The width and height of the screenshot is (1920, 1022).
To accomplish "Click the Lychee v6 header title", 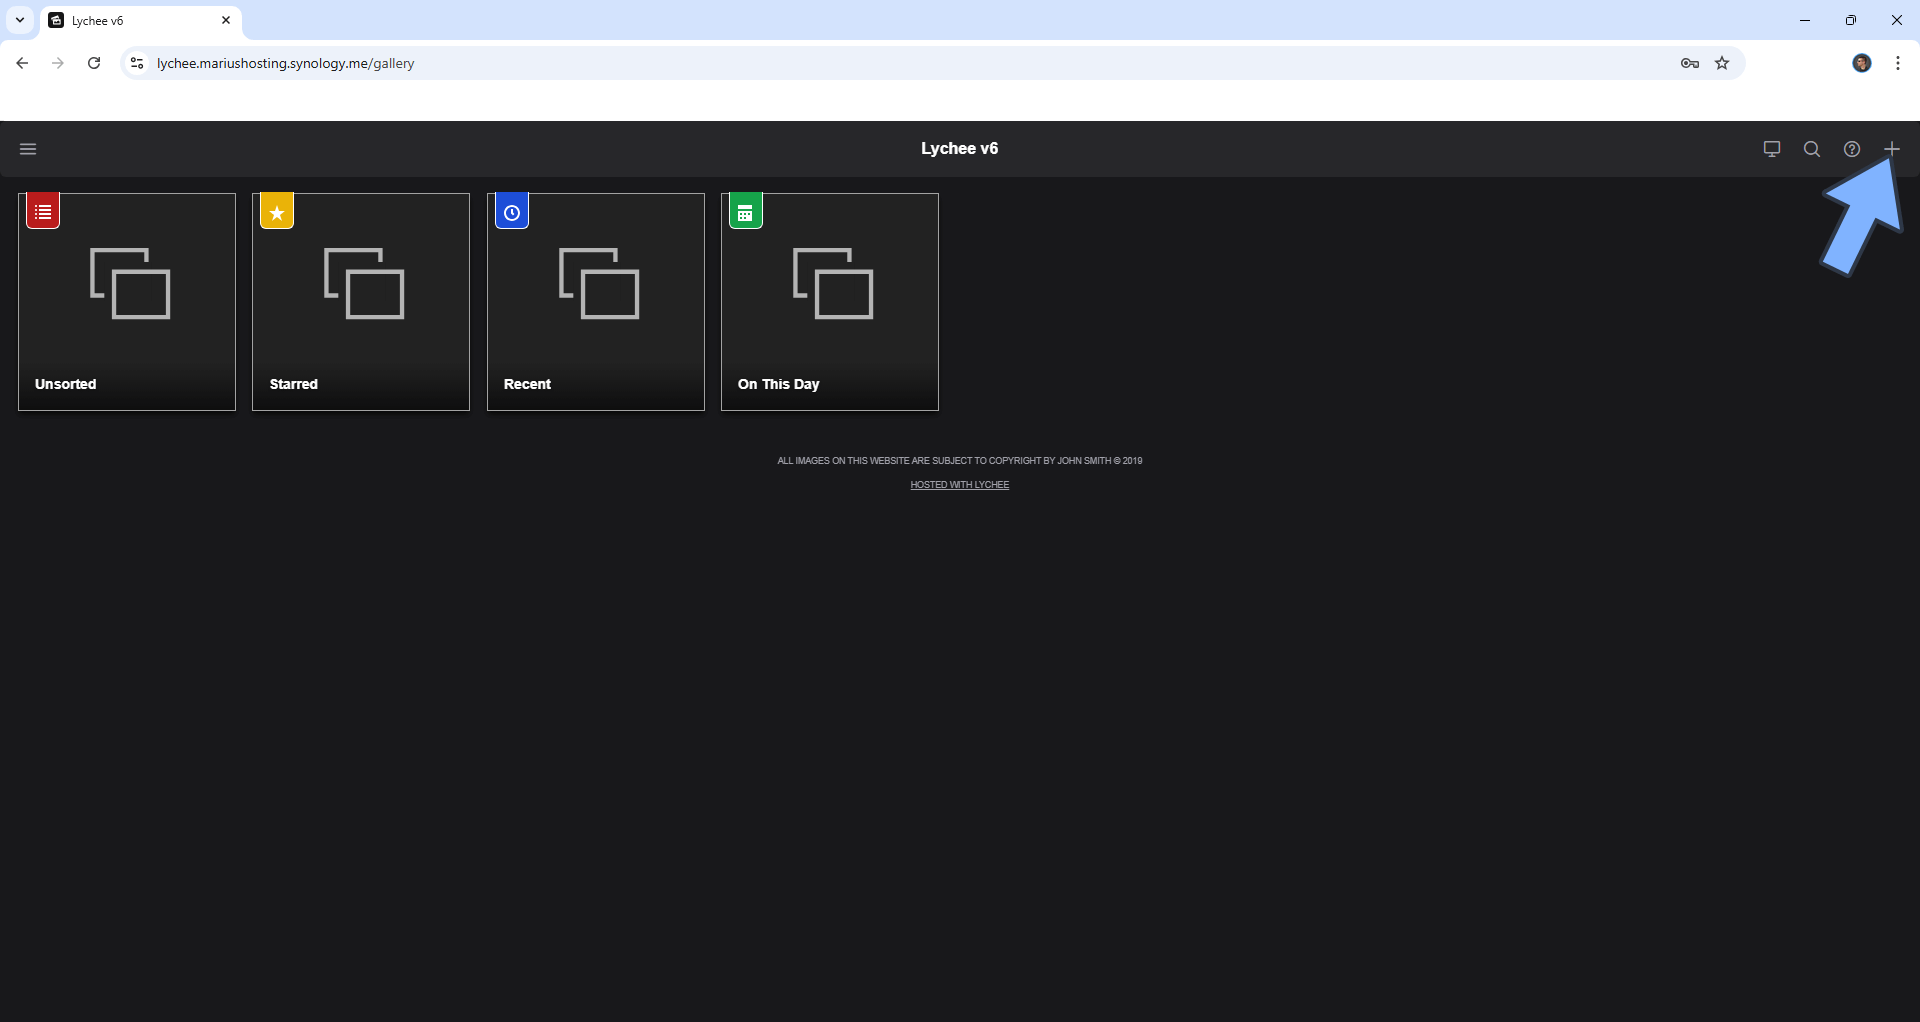I will tap(959, 148).
